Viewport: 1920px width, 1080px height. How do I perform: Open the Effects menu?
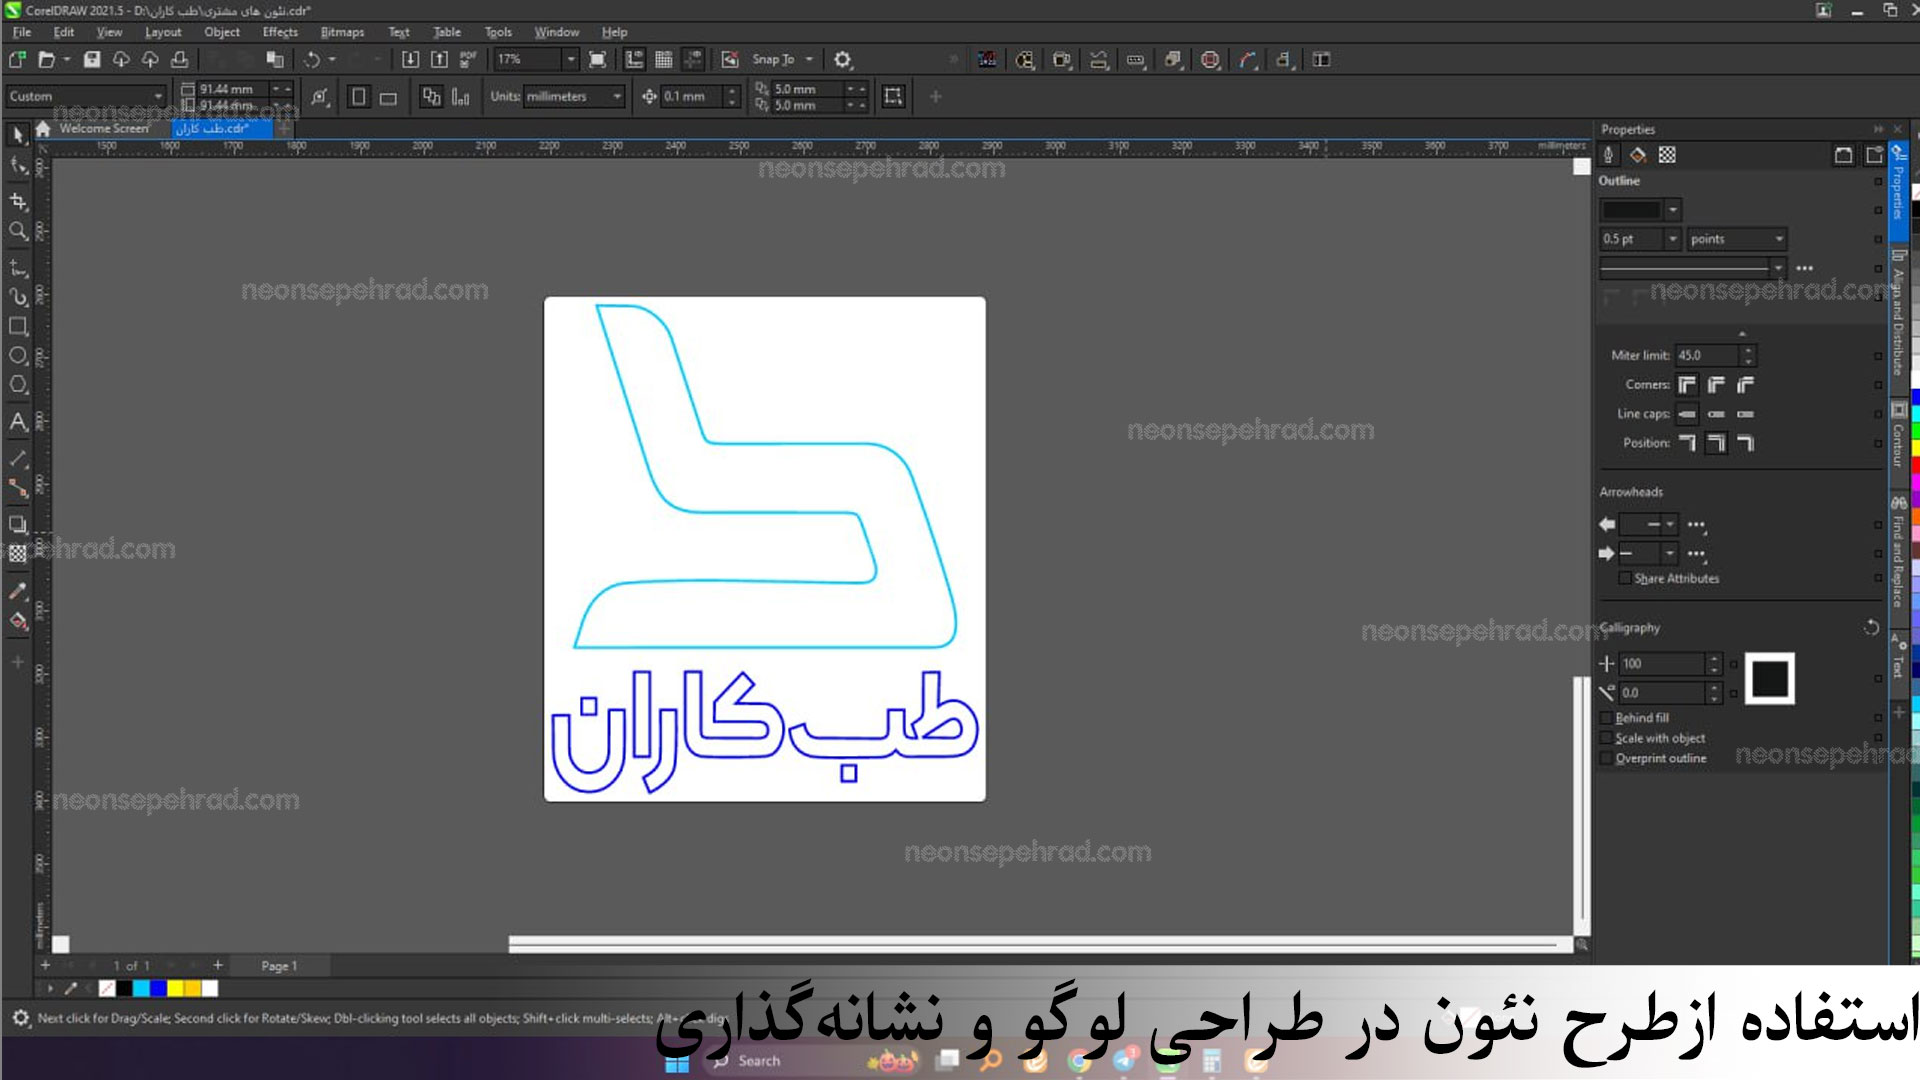click(x=280, y=32)
